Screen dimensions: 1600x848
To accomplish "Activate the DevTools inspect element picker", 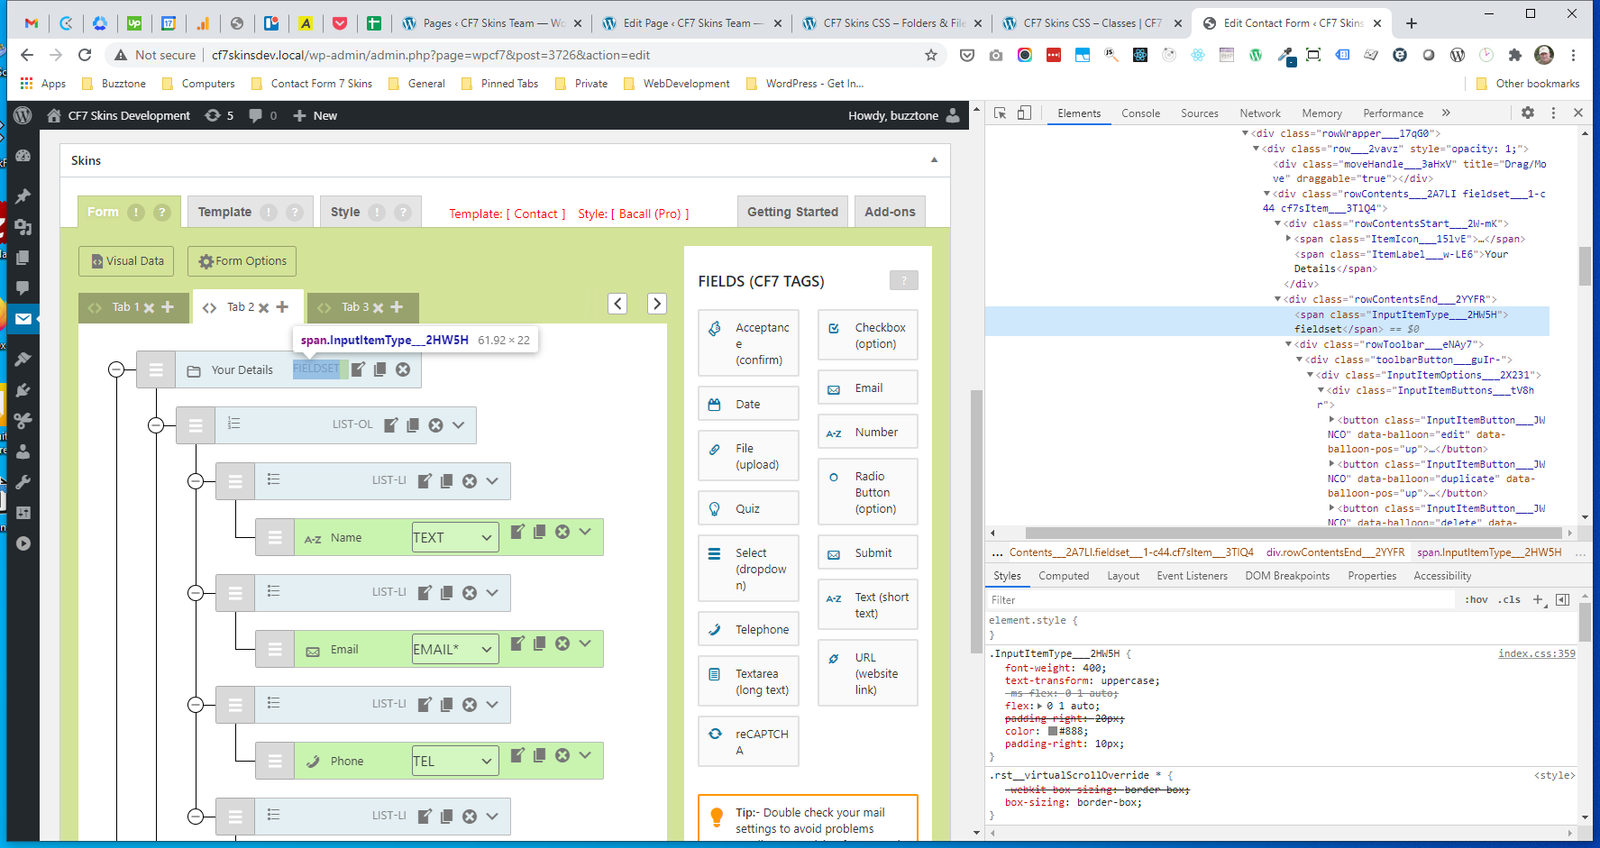I will point(1000,113).
